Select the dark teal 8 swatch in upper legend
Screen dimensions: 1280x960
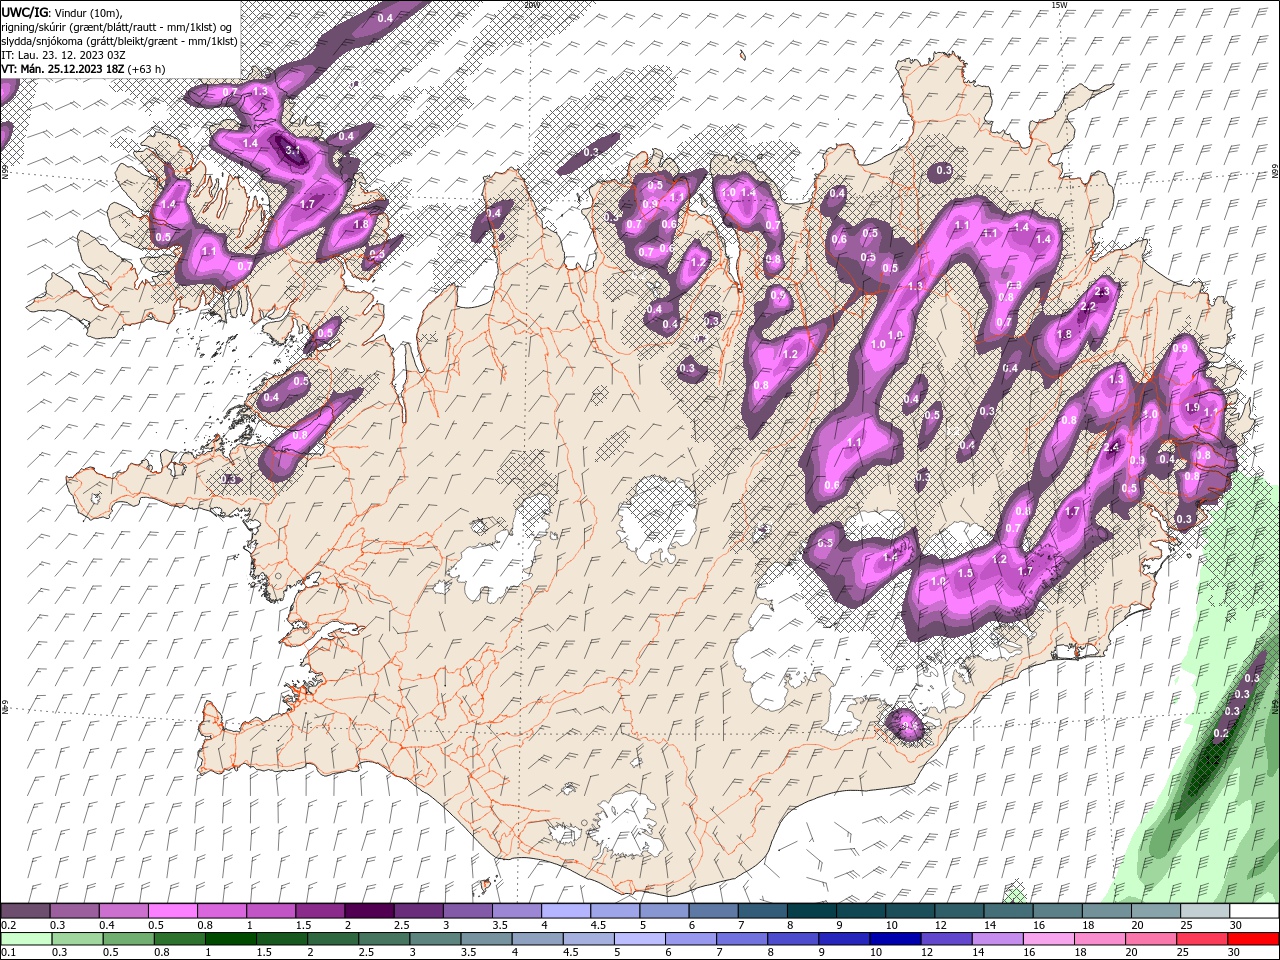click(x=812, y=911)
